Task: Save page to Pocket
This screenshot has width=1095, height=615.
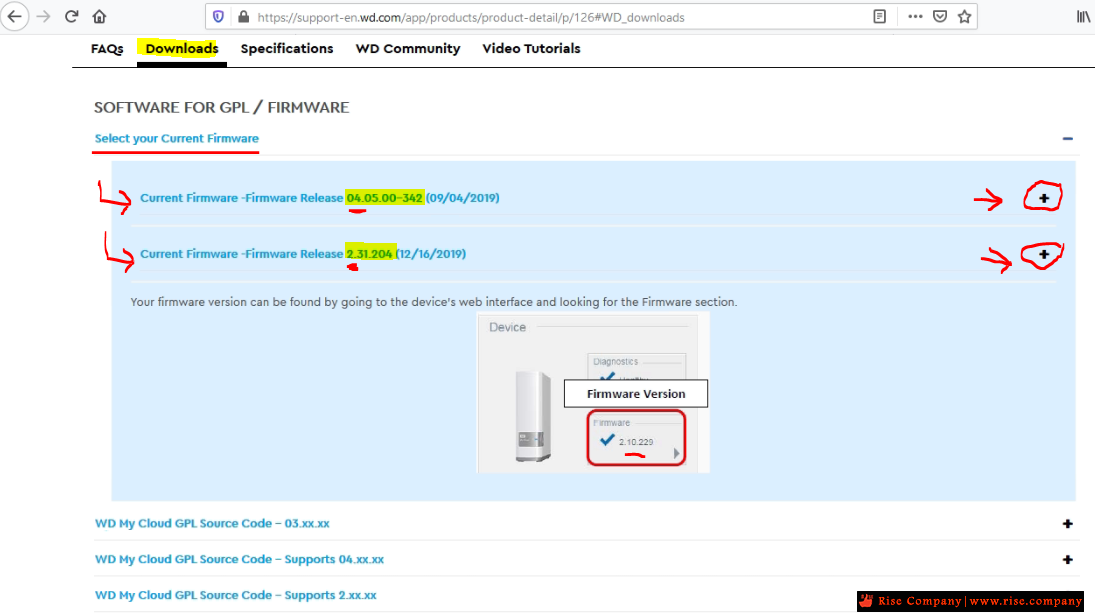Action: (940, 17)
